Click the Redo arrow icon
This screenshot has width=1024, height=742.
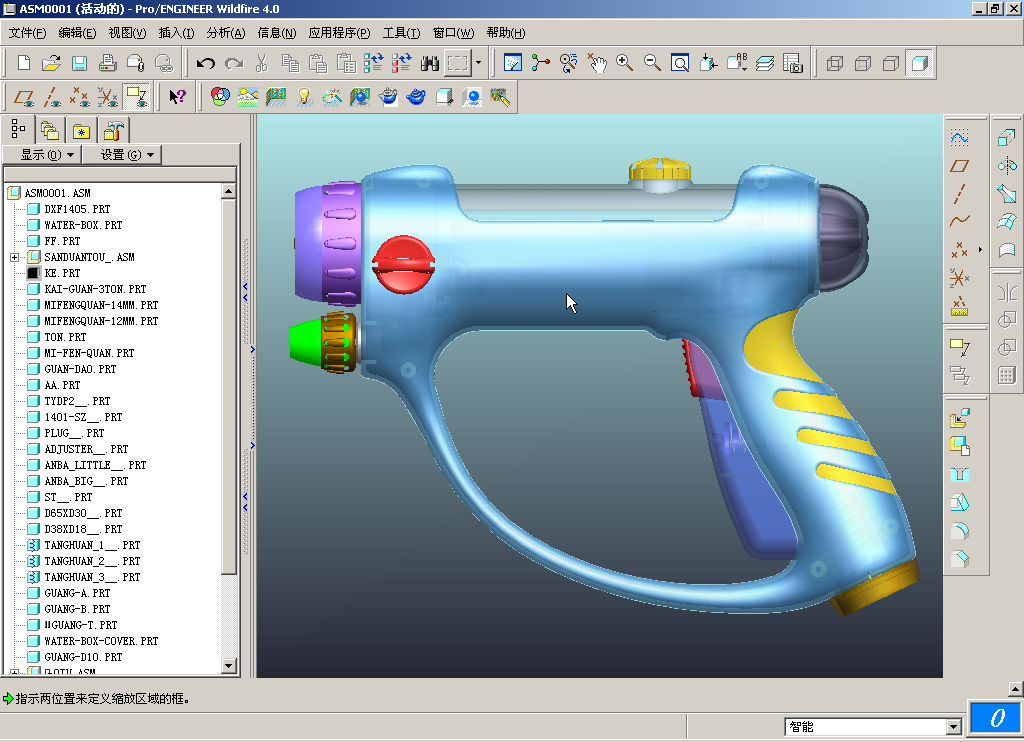coord(234,63)
